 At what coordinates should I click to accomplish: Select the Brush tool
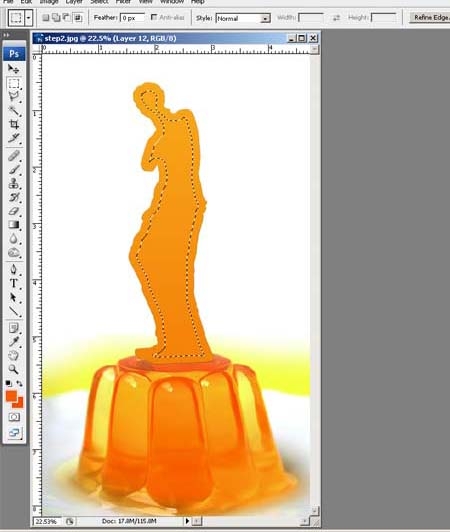[14, 170]
